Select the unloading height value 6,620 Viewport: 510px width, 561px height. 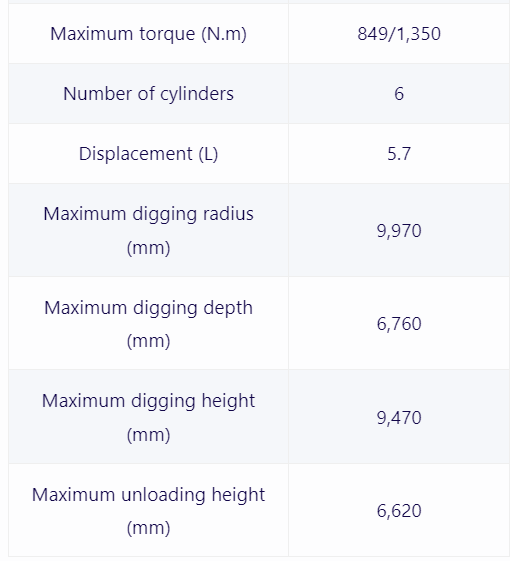click(399, 511)
